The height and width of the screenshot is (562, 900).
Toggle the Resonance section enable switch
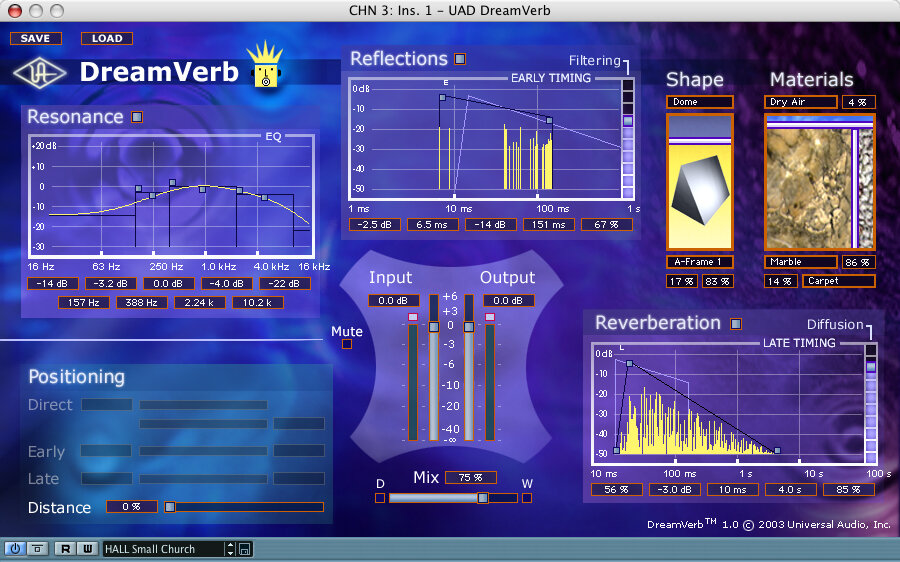(137, 117)
